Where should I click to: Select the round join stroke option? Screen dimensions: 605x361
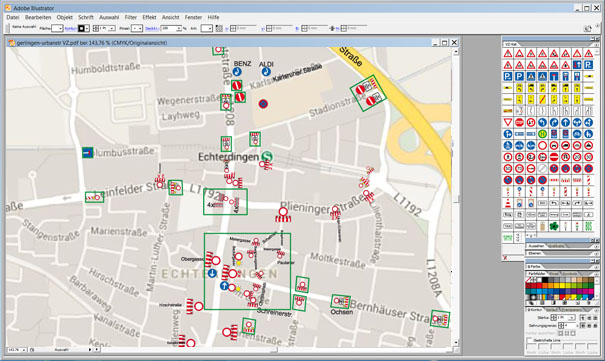pos(589,326)
